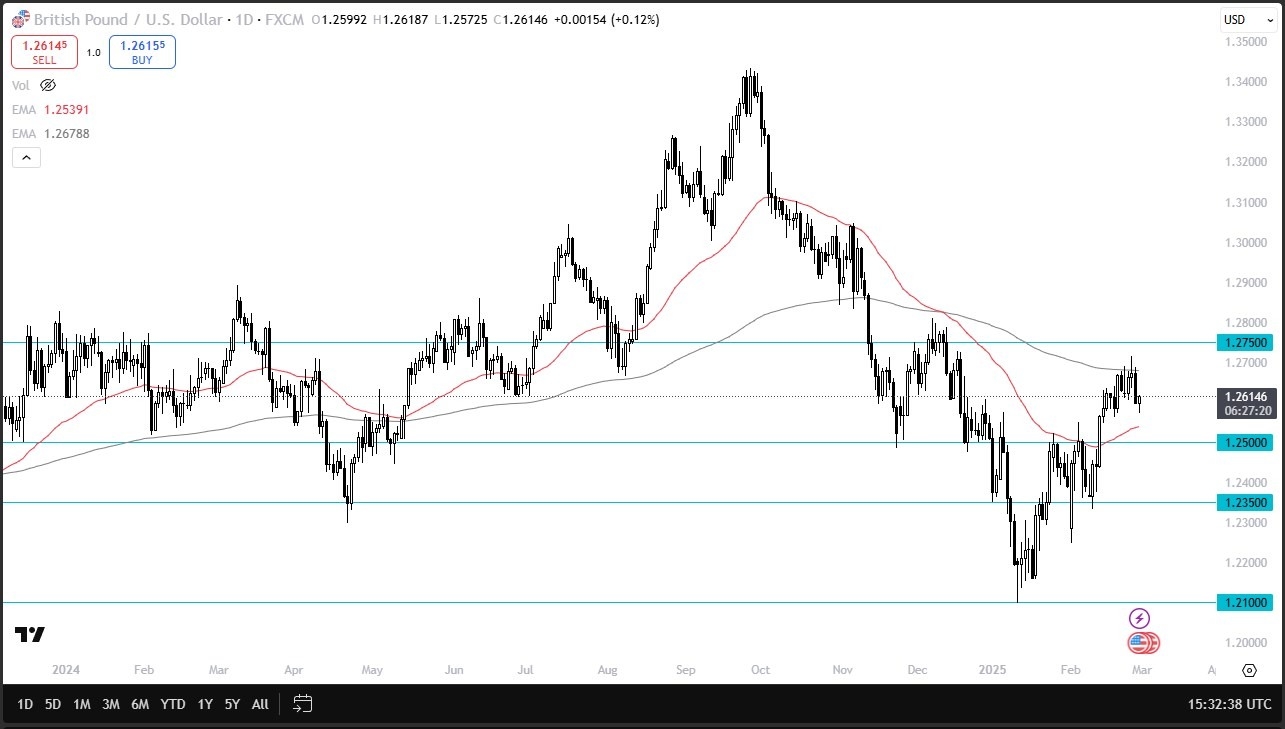Click the SELL button at 1.26145
The height and width of the screenshot is (729, 1285).
44,52
